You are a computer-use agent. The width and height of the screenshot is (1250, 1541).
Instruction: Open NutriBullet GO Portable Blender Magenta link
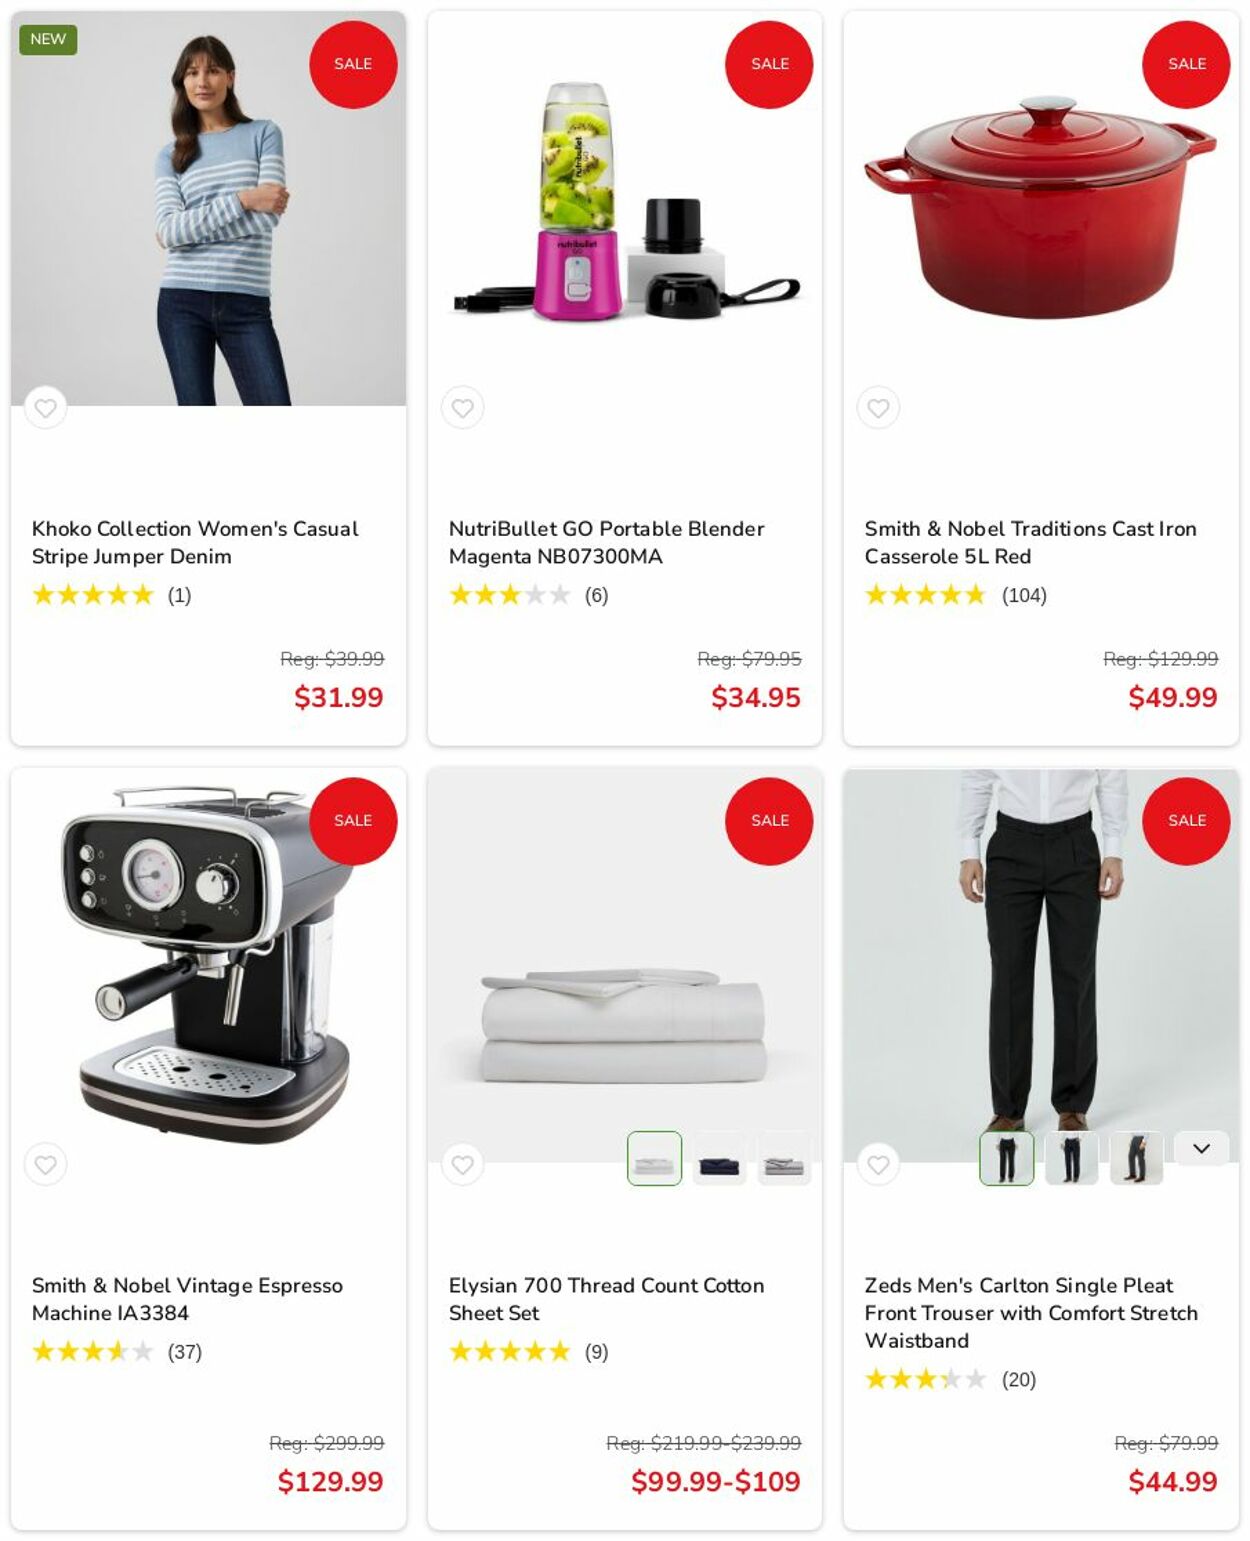(x=606, y=542)
